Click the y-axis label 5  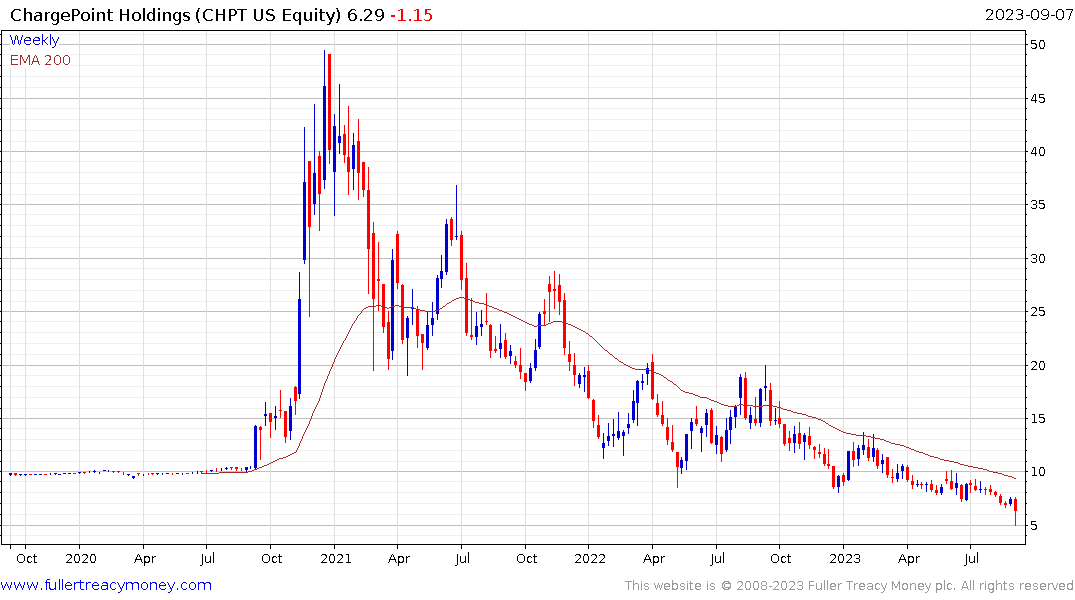click(1034, 525)
